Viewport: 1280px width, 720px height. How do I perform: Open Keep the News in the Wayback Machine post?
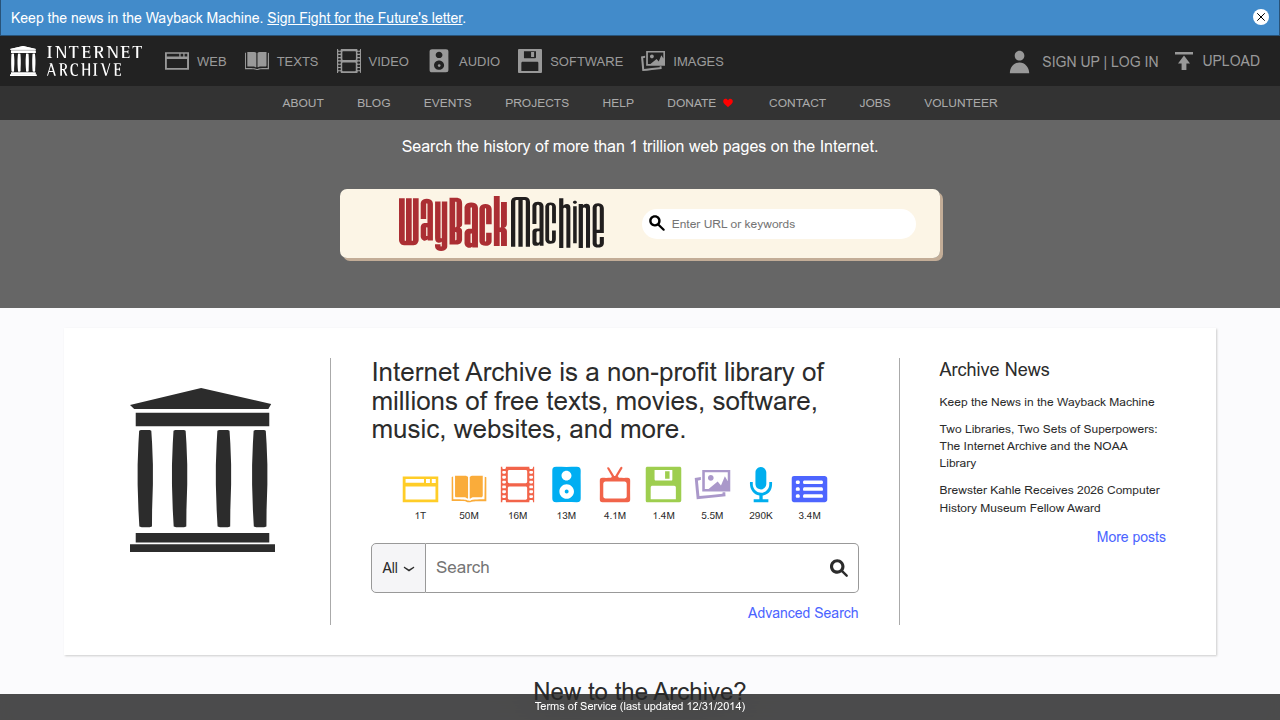pyautogui.click(x=1047, y=402)
